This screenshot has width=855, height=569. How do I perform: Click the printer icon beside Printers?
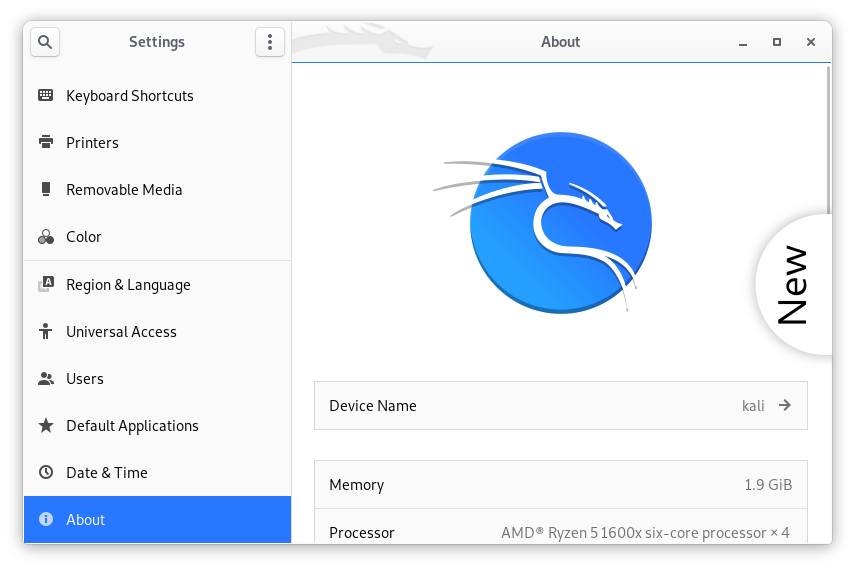pyautogui.click(x=46, y=142)
